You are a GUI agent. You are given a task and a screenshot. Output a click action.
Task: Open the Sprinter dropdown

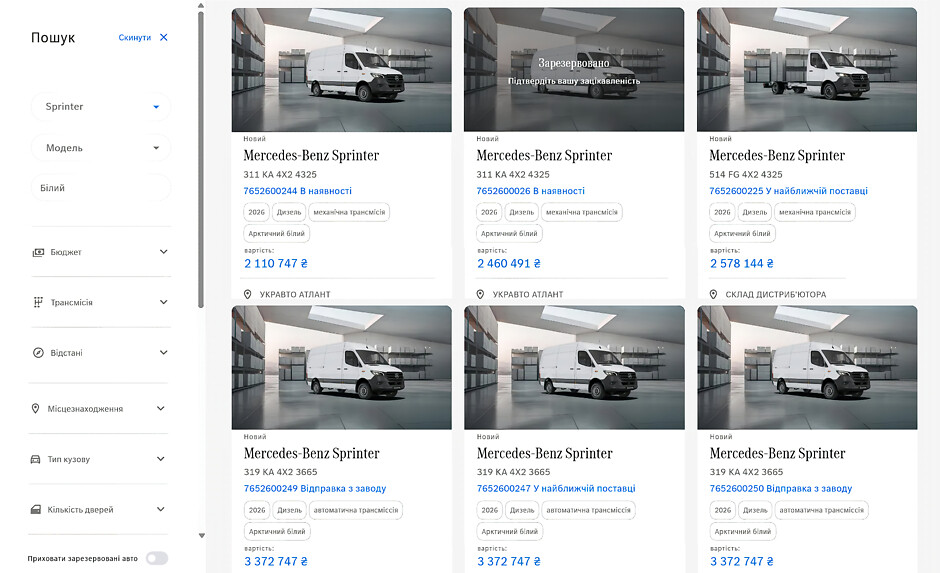(x=101, y=107)
